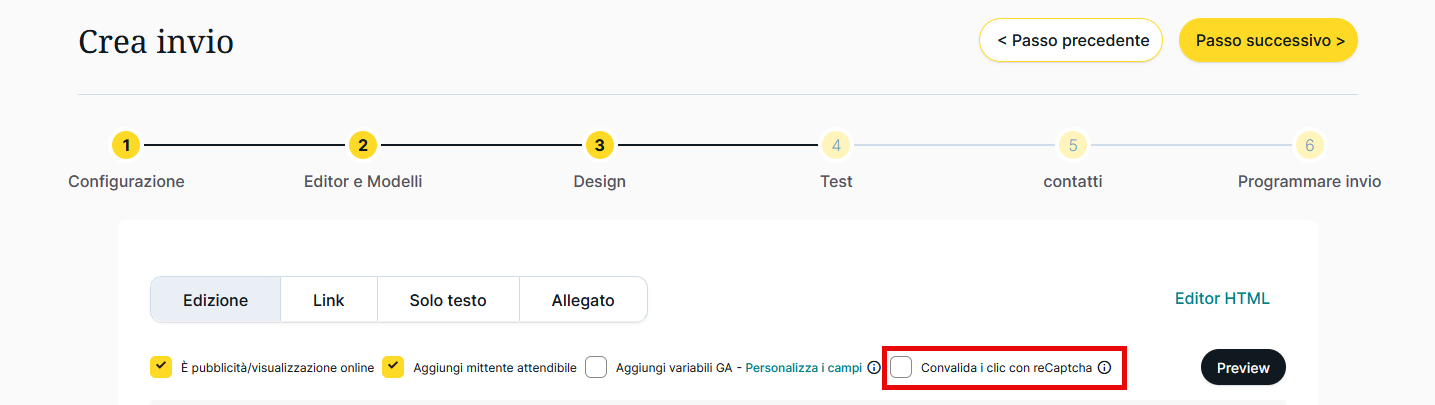The image size is (1435, 405).
Task: Switch to the Link tab
Action: (329, 300)
